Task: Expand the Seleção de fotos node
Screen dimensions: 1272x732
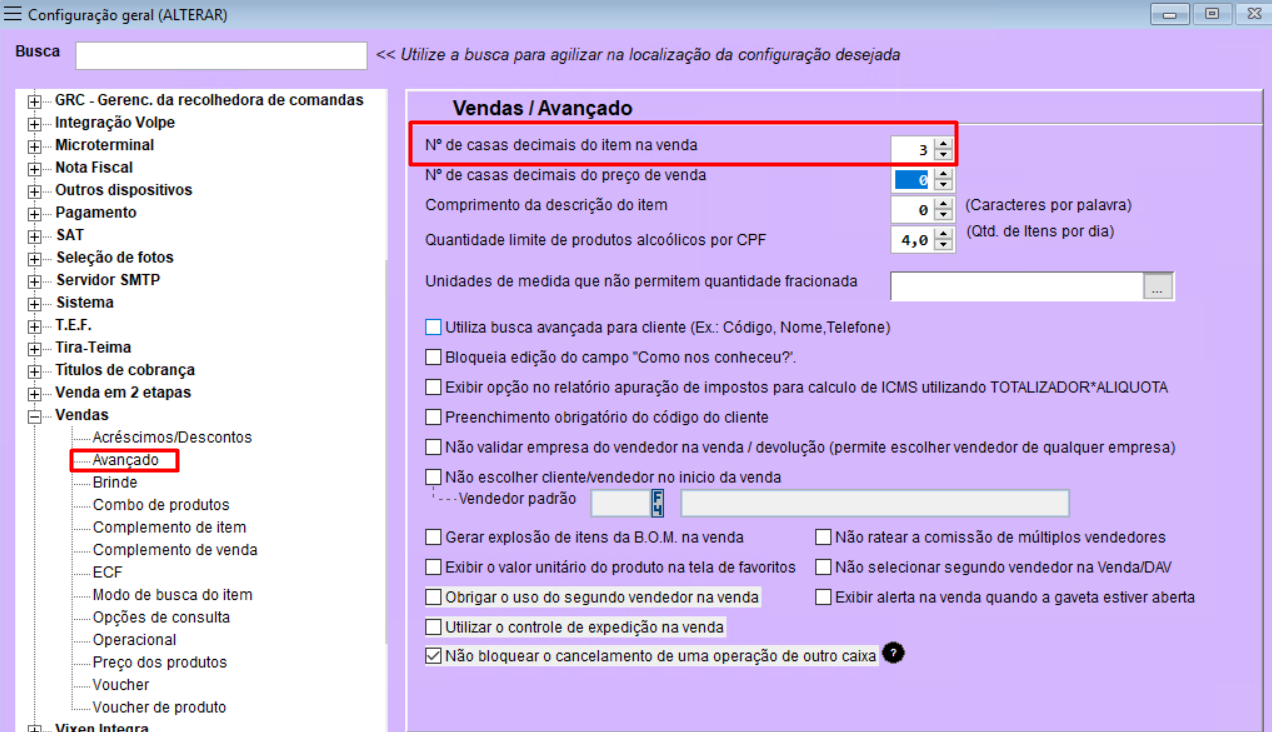Action: coord(35,258)
